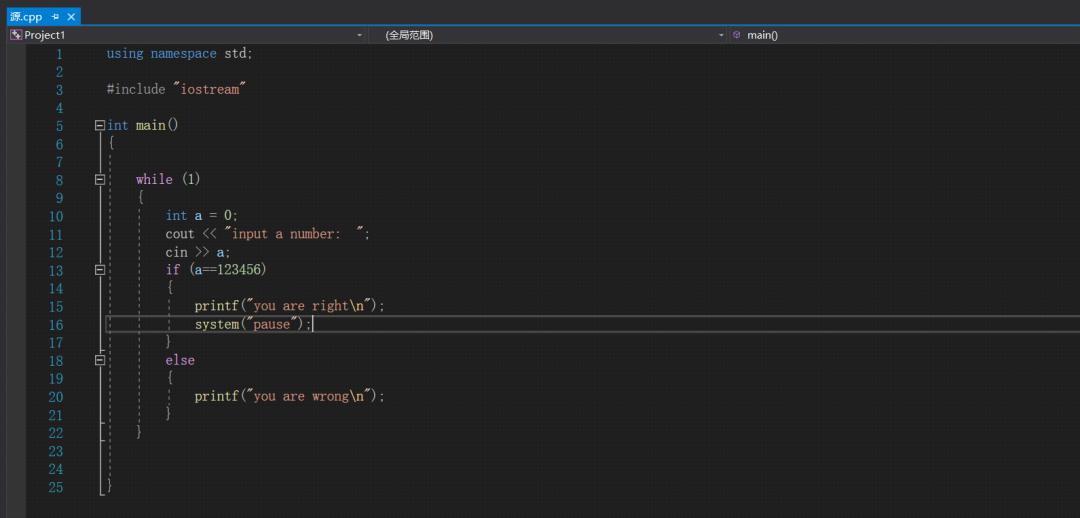Click line number 25 in the margin
This screenshot has width=1080, height=518.
coord(55,487)
